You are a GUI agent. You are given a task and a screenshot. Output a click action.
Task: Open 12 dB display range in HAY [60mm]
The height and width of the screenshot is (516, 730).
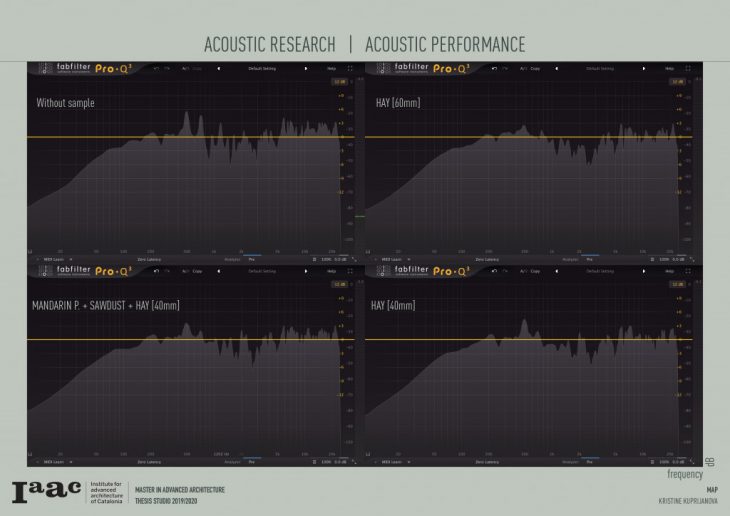(677, 83)
